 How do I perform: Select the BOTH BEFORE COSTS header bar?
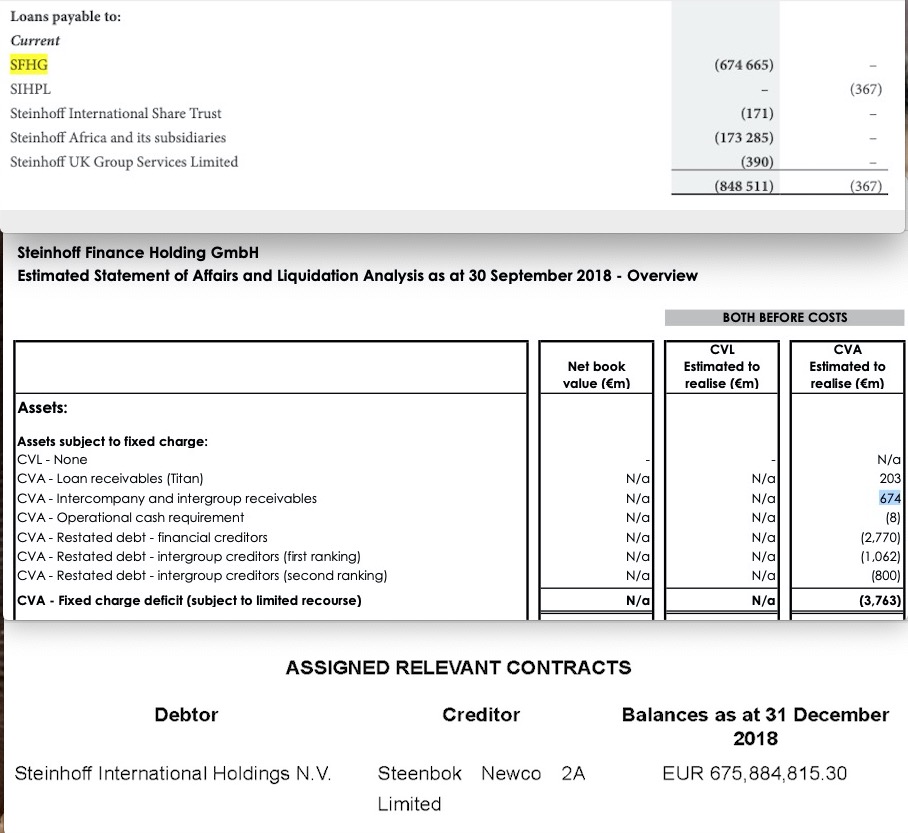click(x=784, y=317)
